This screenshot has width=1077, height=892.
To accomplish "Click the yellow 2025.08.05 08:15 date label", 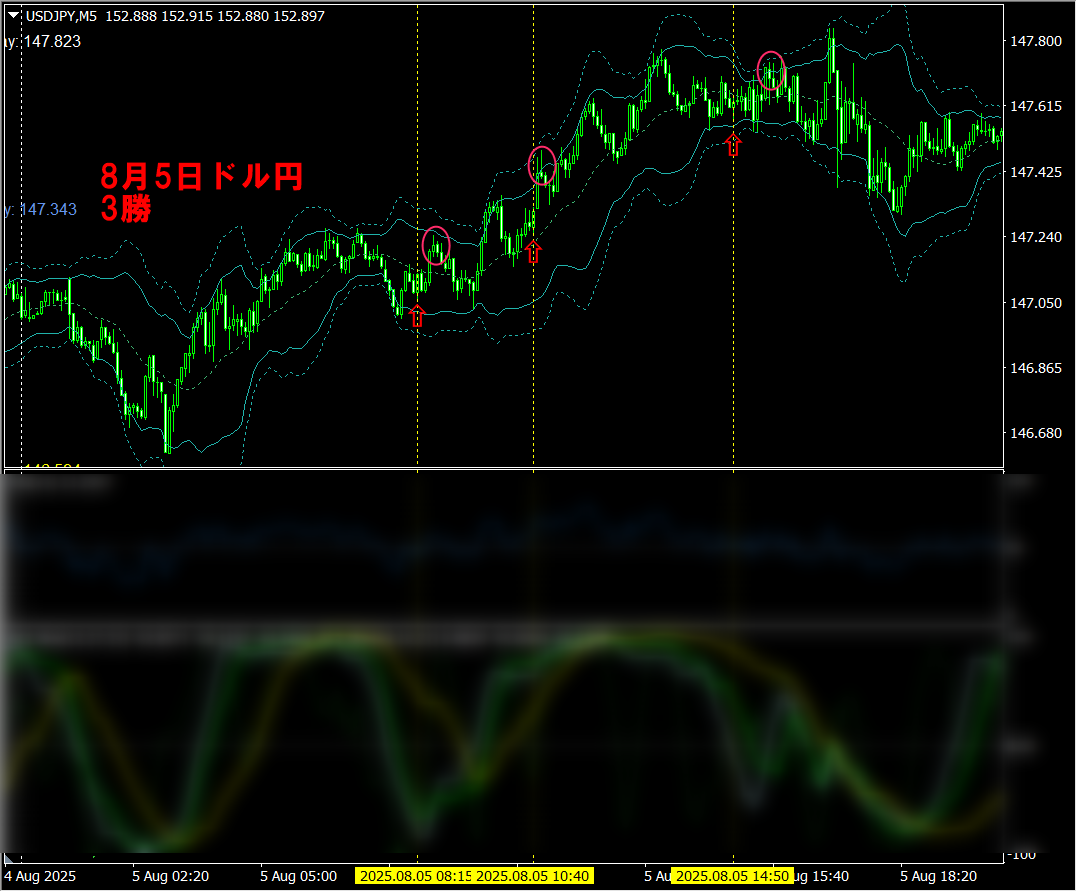I will [415, 876].
